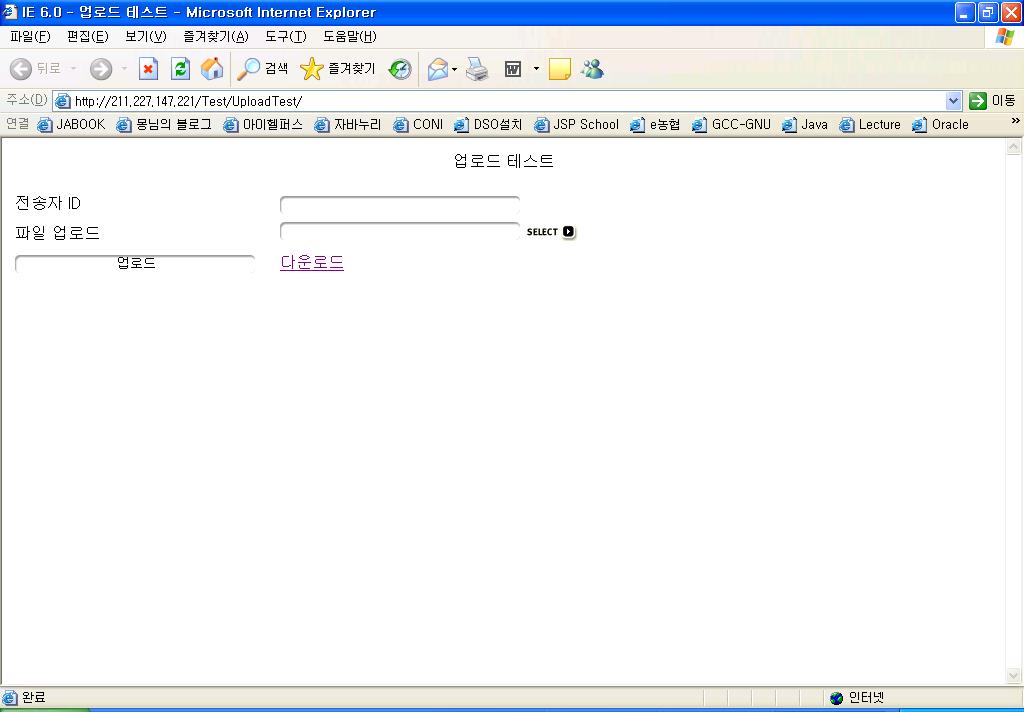Print the page with the Printer icon
The width and height of the screenshot is (1024, 712).
(x=477, y=68)
